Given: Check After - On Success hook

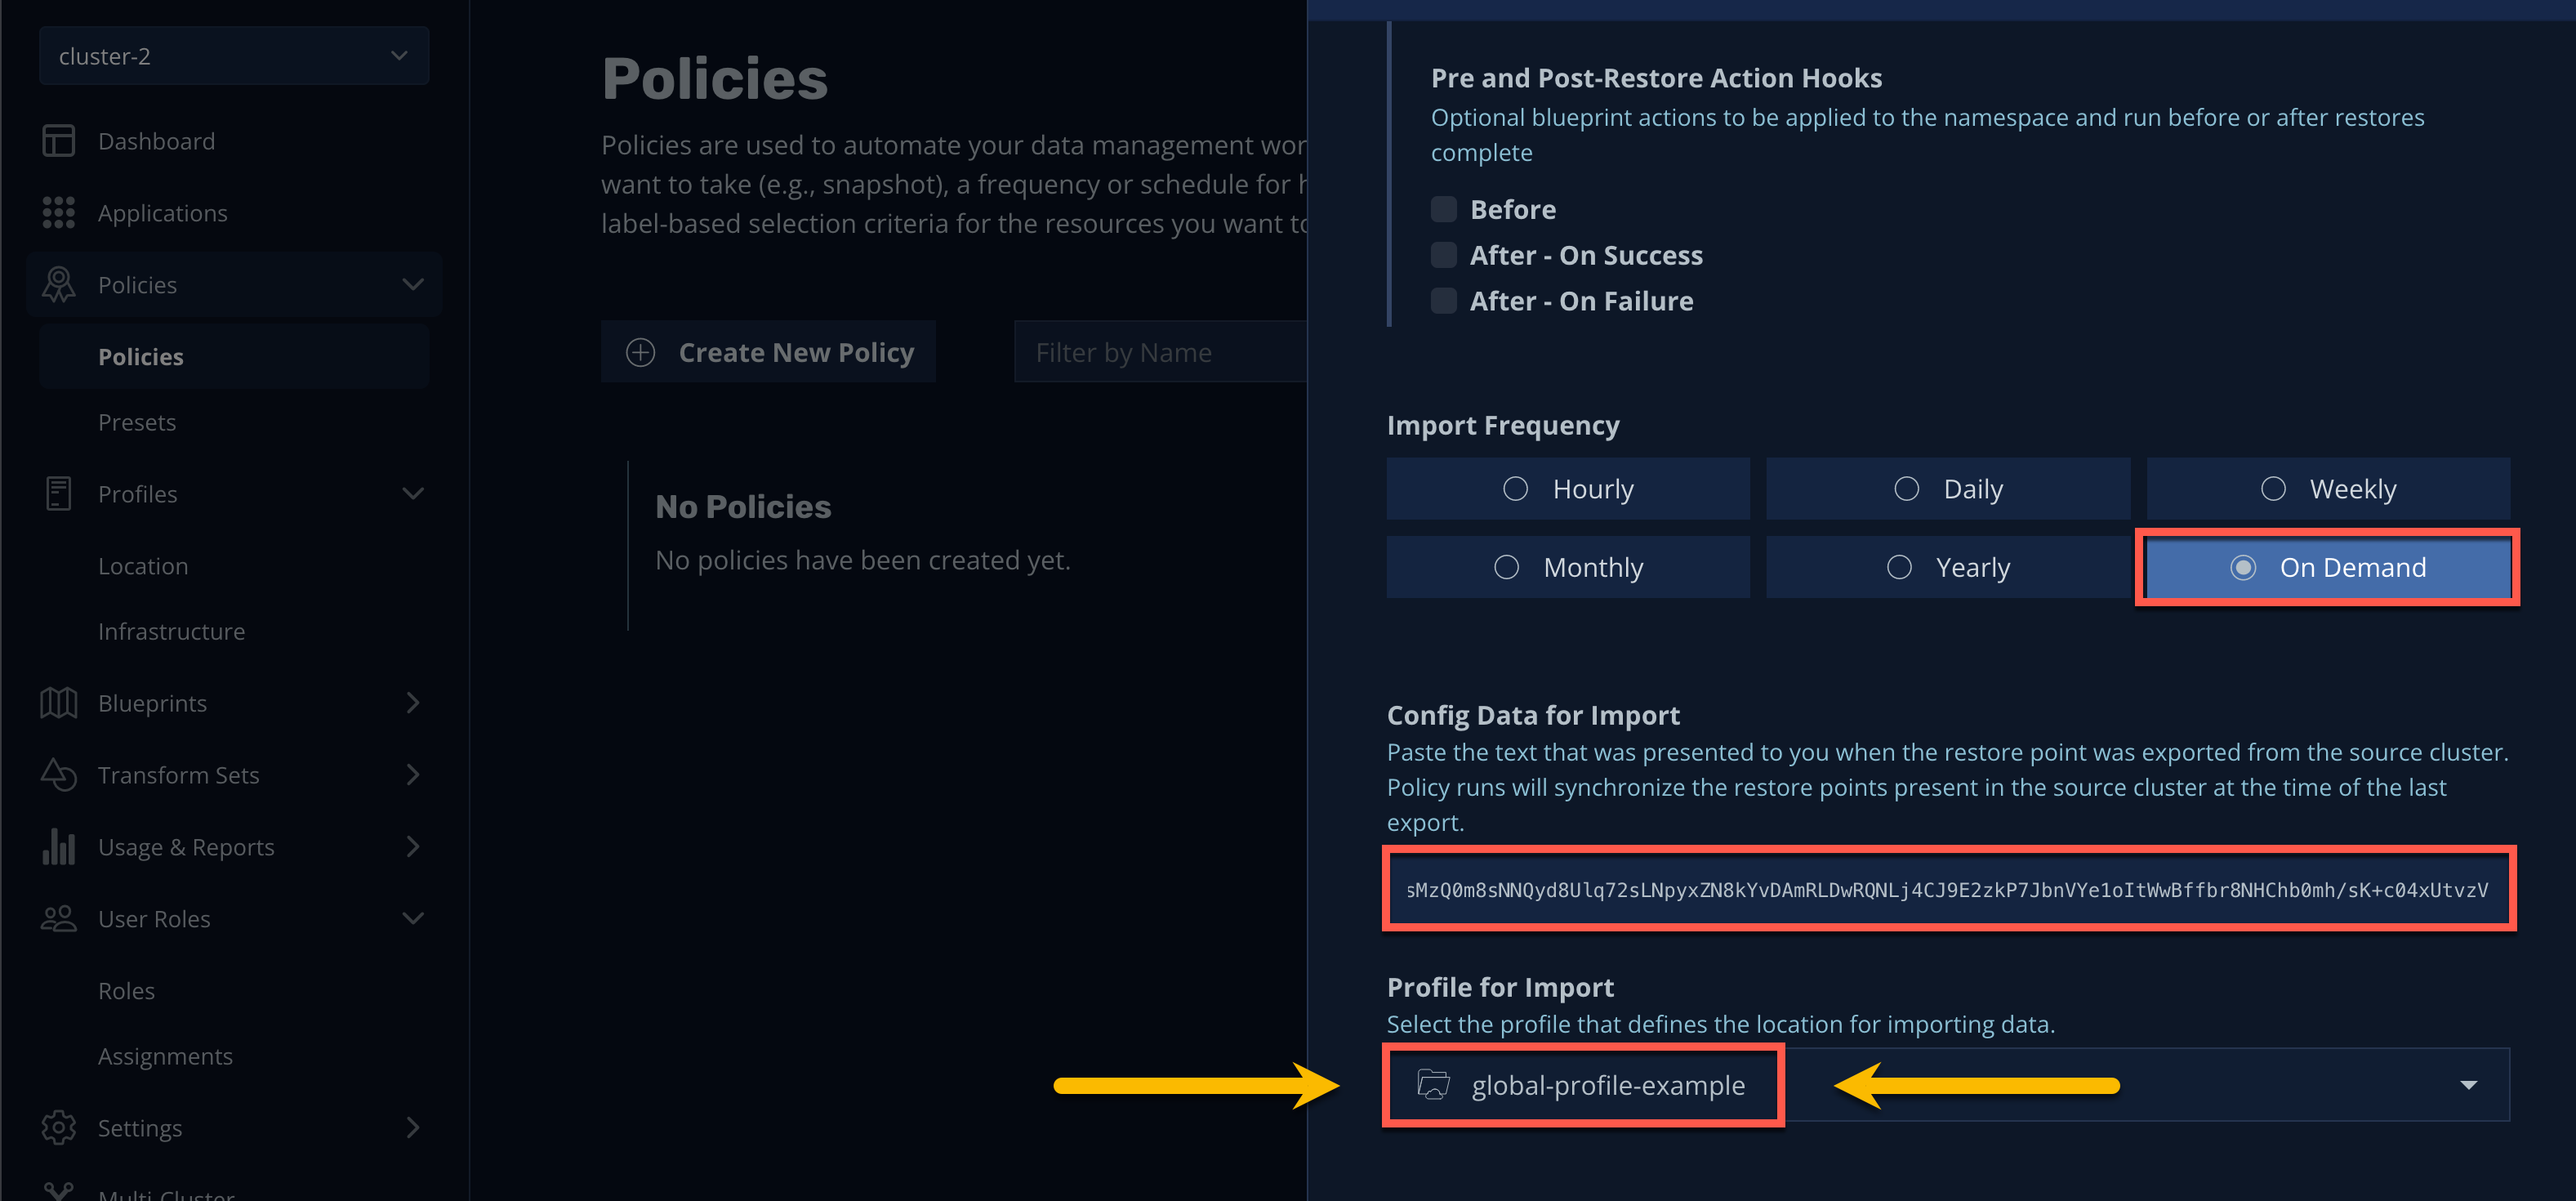Looking at the screenshot, I should point(1443,255).
